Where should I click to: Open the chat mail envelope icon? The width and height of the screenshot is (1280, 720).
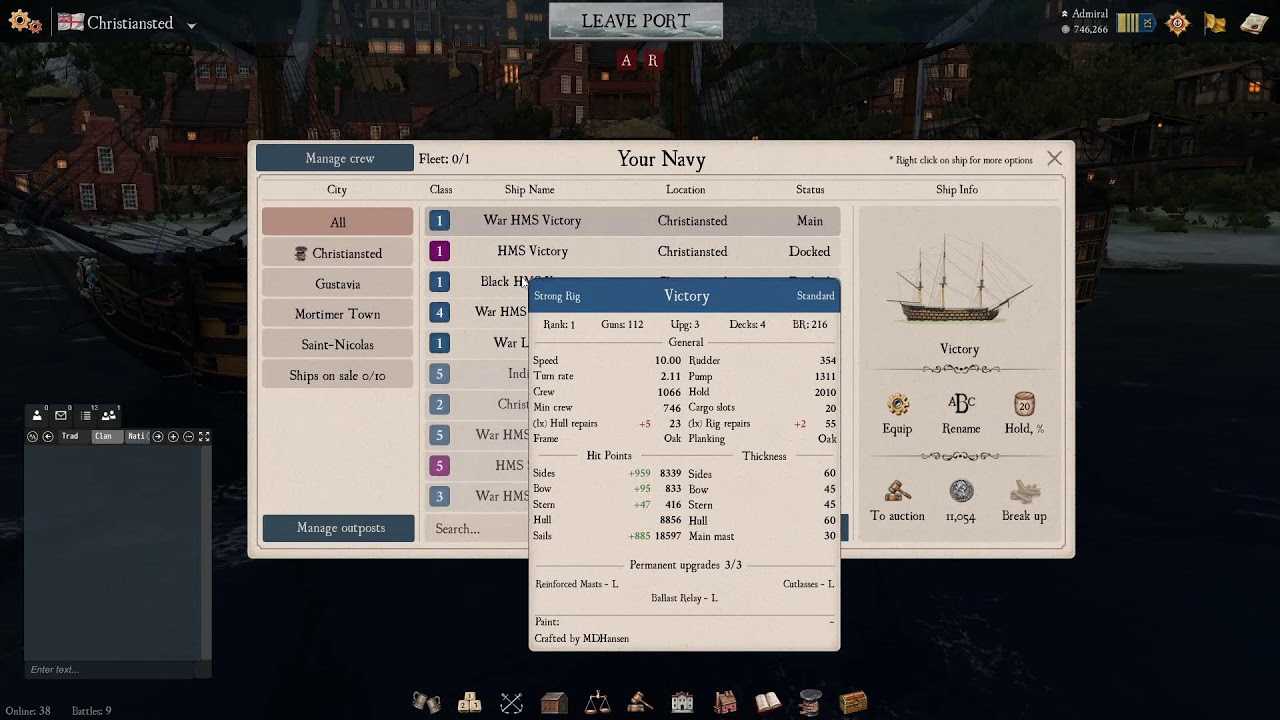61,415
